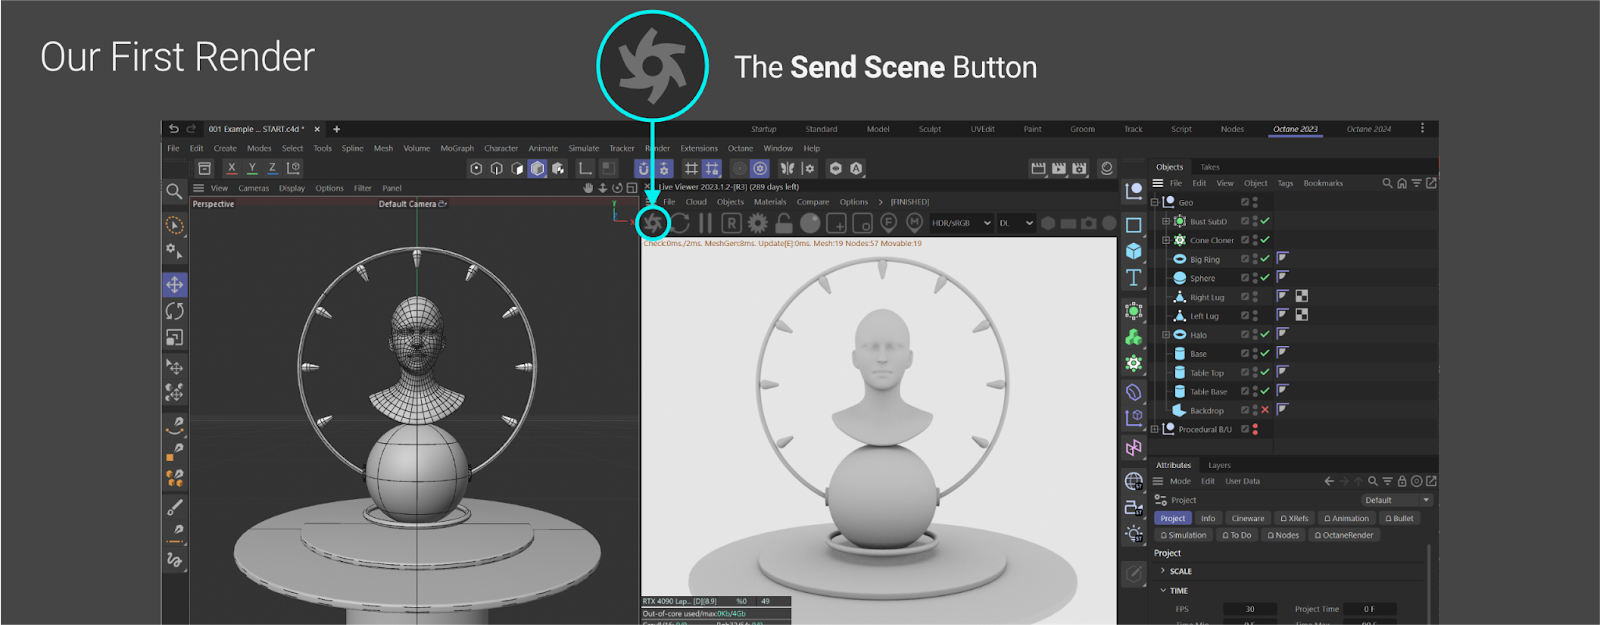Select the Text spline tool icon

click(1133, 277)
